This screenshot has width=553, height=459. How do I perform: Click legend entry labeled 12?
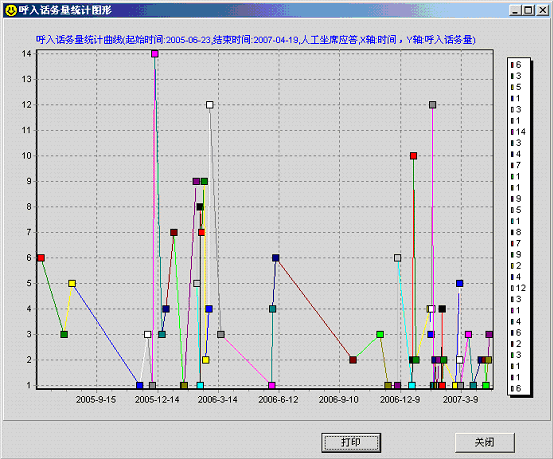pyautogui.click(x=518, y=288)
